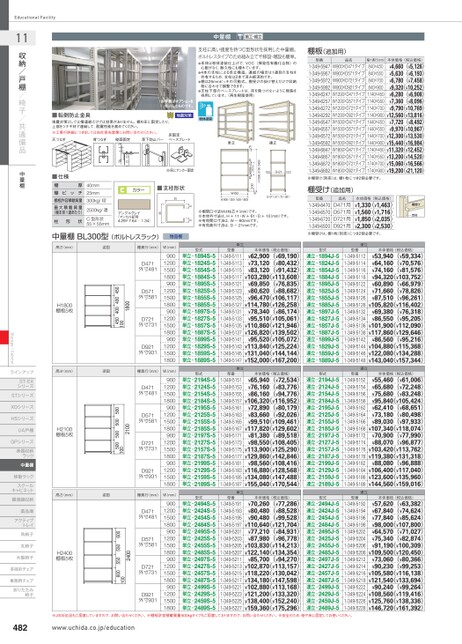Image resolution: width=462 pixels, height=644 pixels.
Task: Click the price ¥152,000 cell
Action: point(257,360)
